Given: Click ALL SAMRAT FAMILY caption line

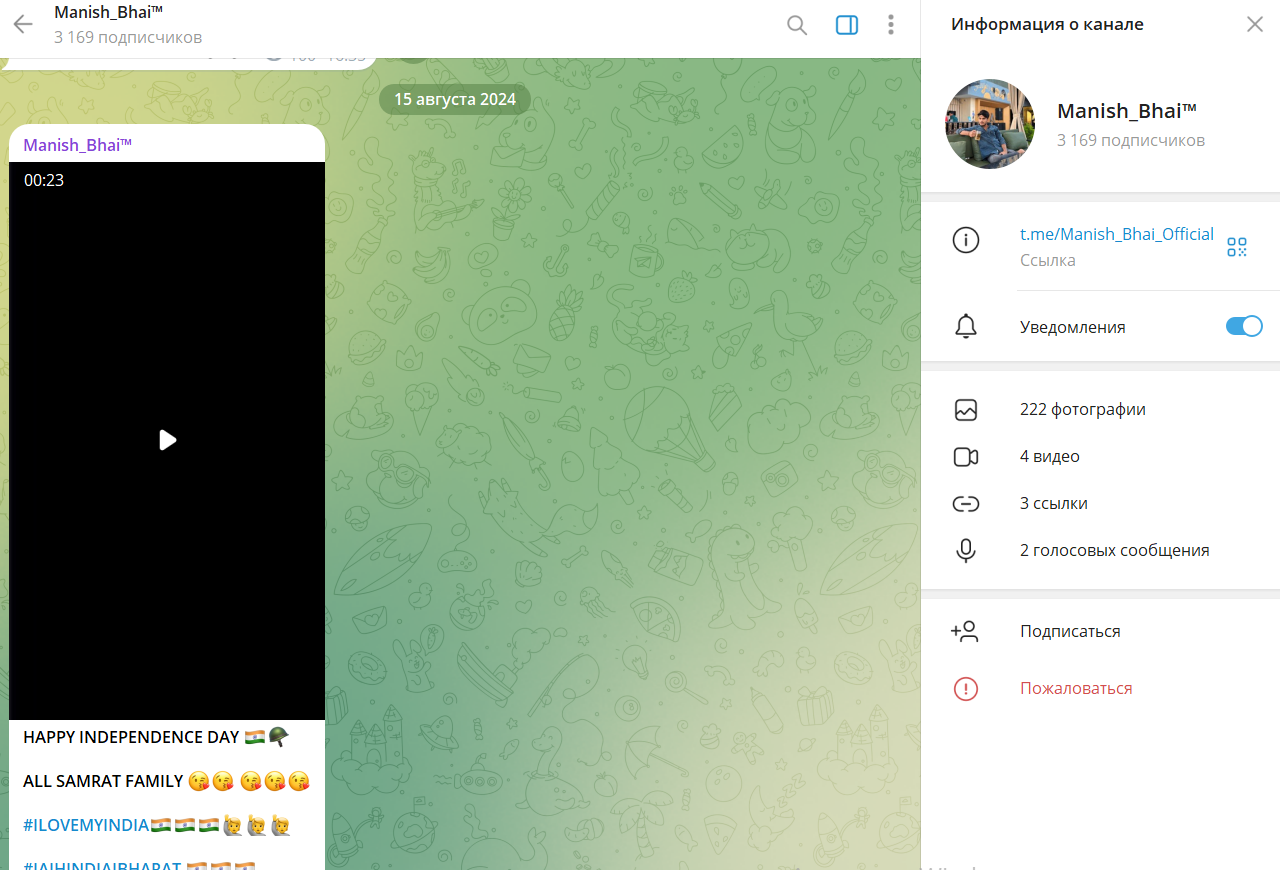Looking at the screenshot, I should pyautogui.click(x=103, y=781).
